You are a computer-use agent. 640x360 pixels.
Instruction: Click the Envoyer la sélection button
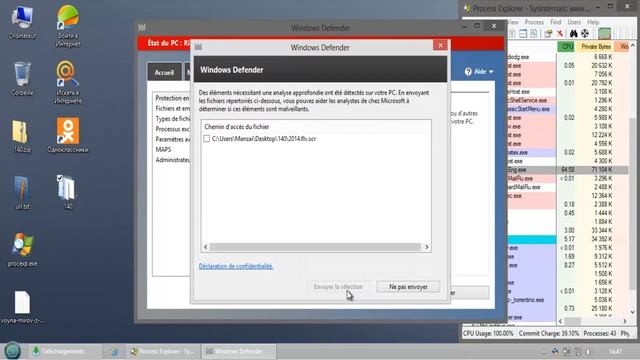338,287
